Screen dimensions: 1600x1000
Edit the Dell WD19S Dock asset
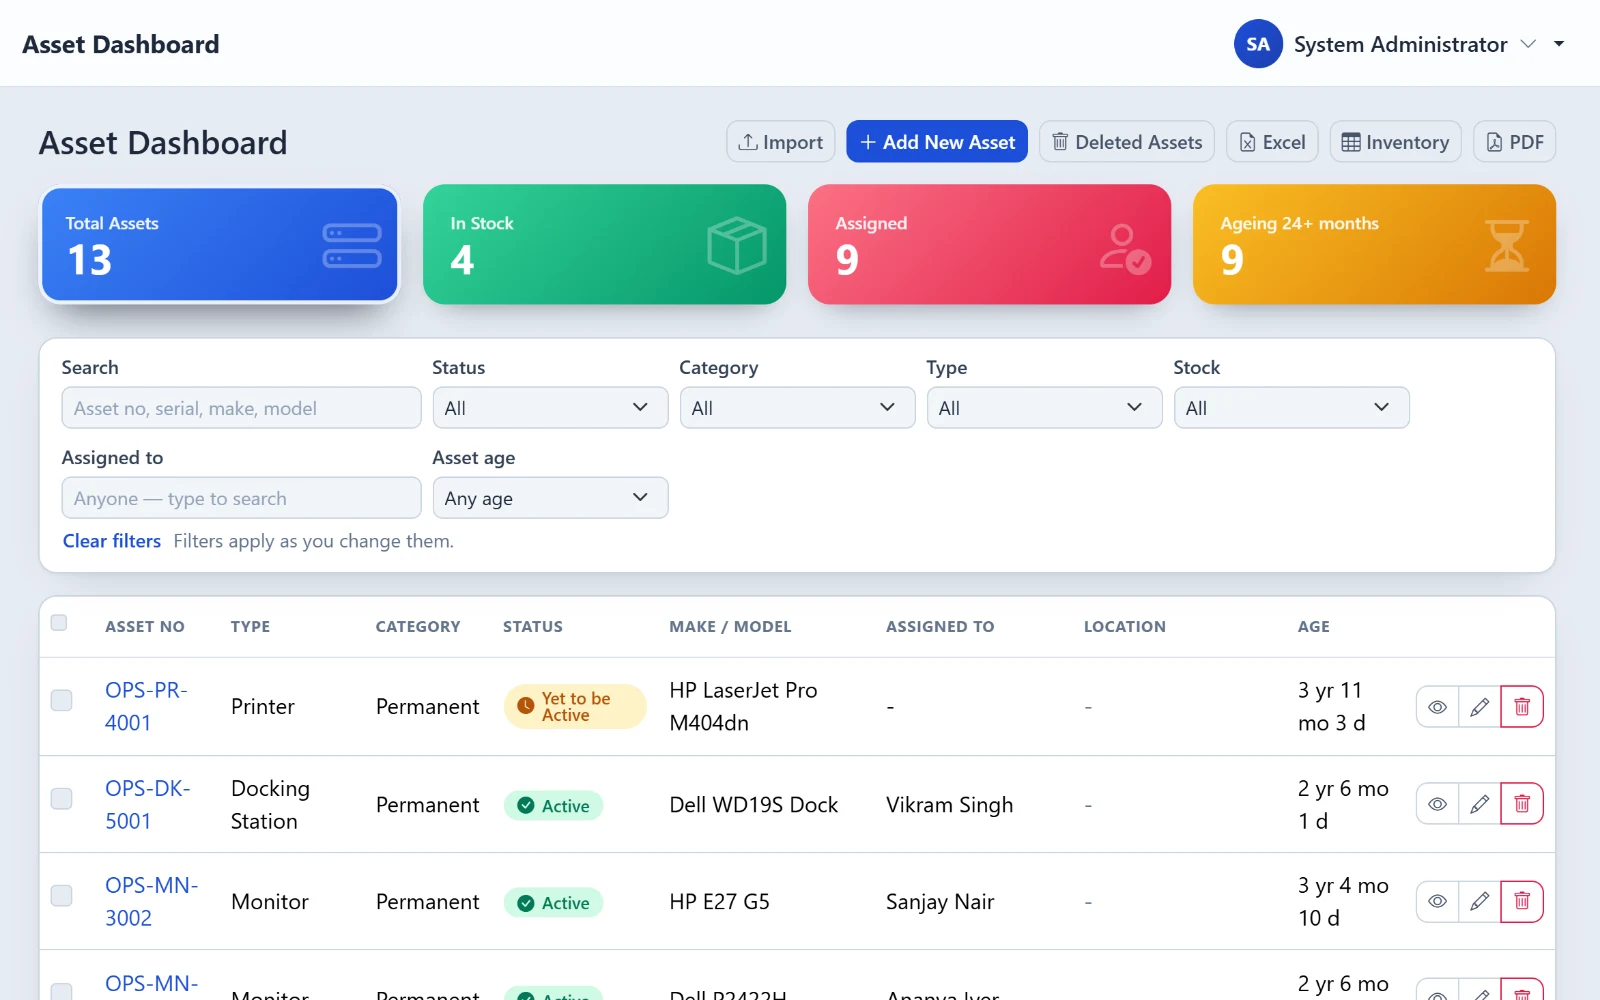(x=1479, y=804)
